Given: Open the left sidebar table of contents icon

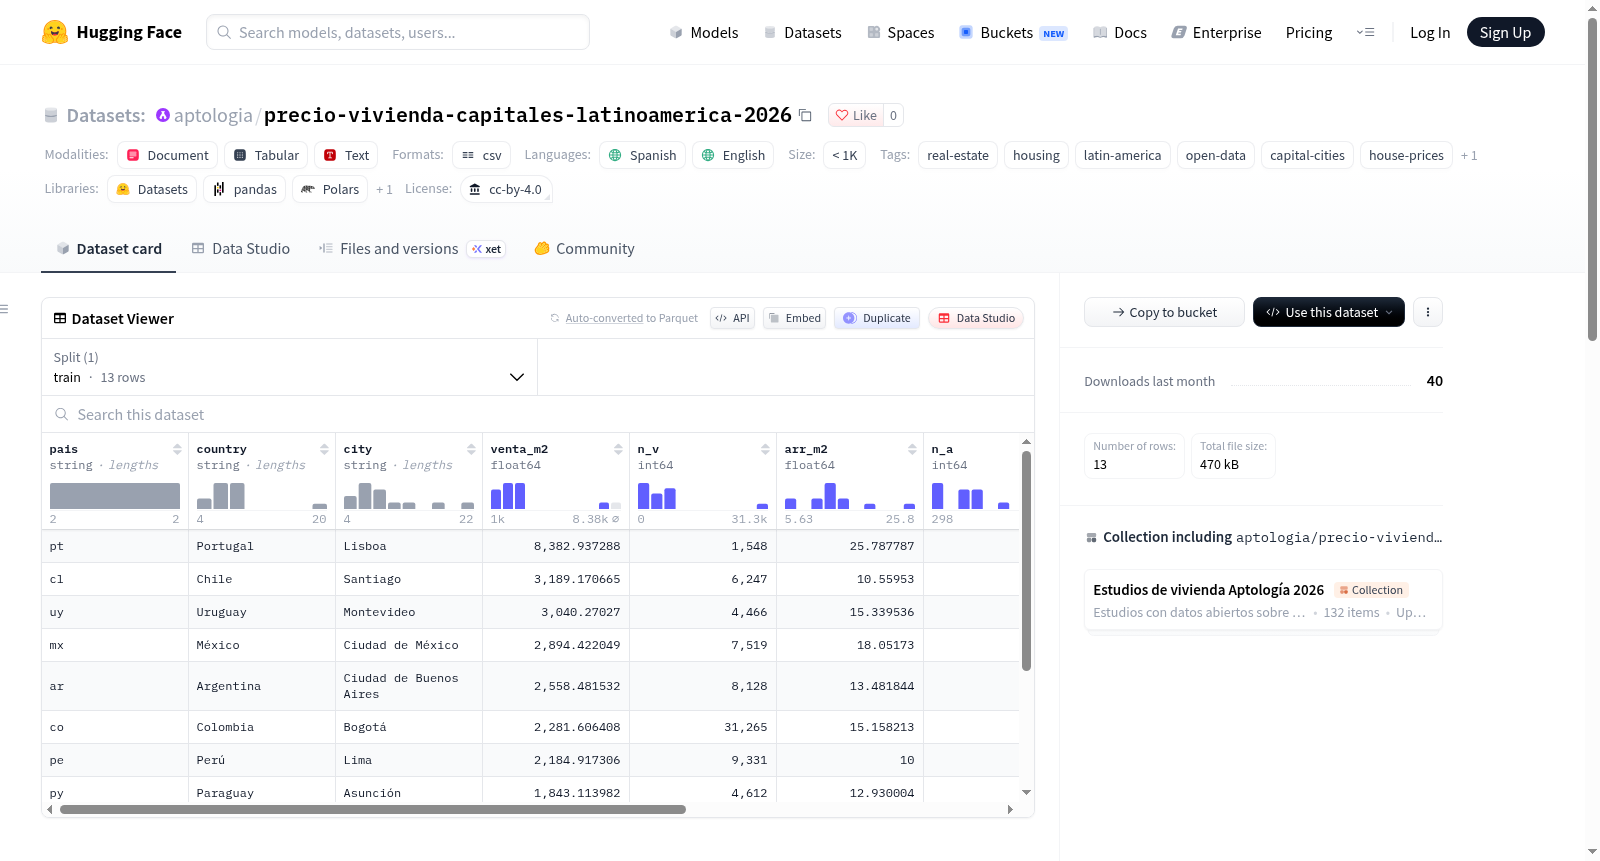Looking at the screenshot, I should click(x=5, y=309).
